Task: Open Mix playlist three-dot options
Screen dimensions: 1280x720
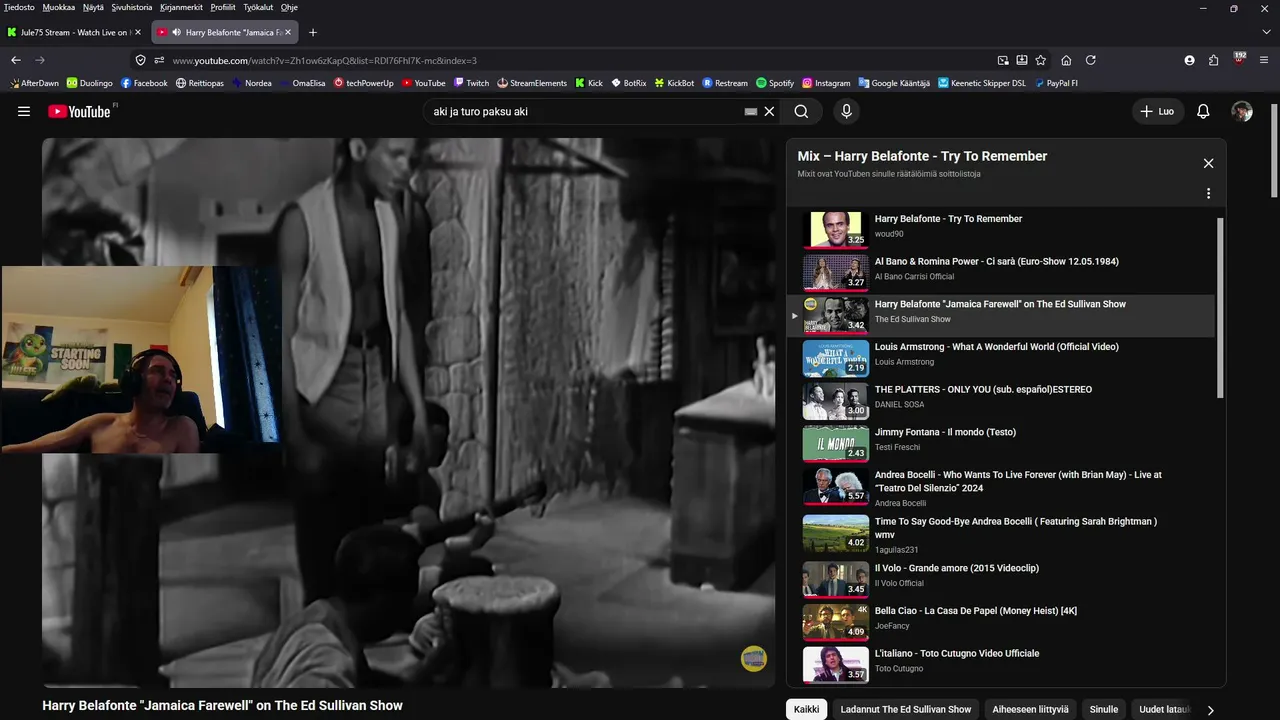Action: (1208, 193)
